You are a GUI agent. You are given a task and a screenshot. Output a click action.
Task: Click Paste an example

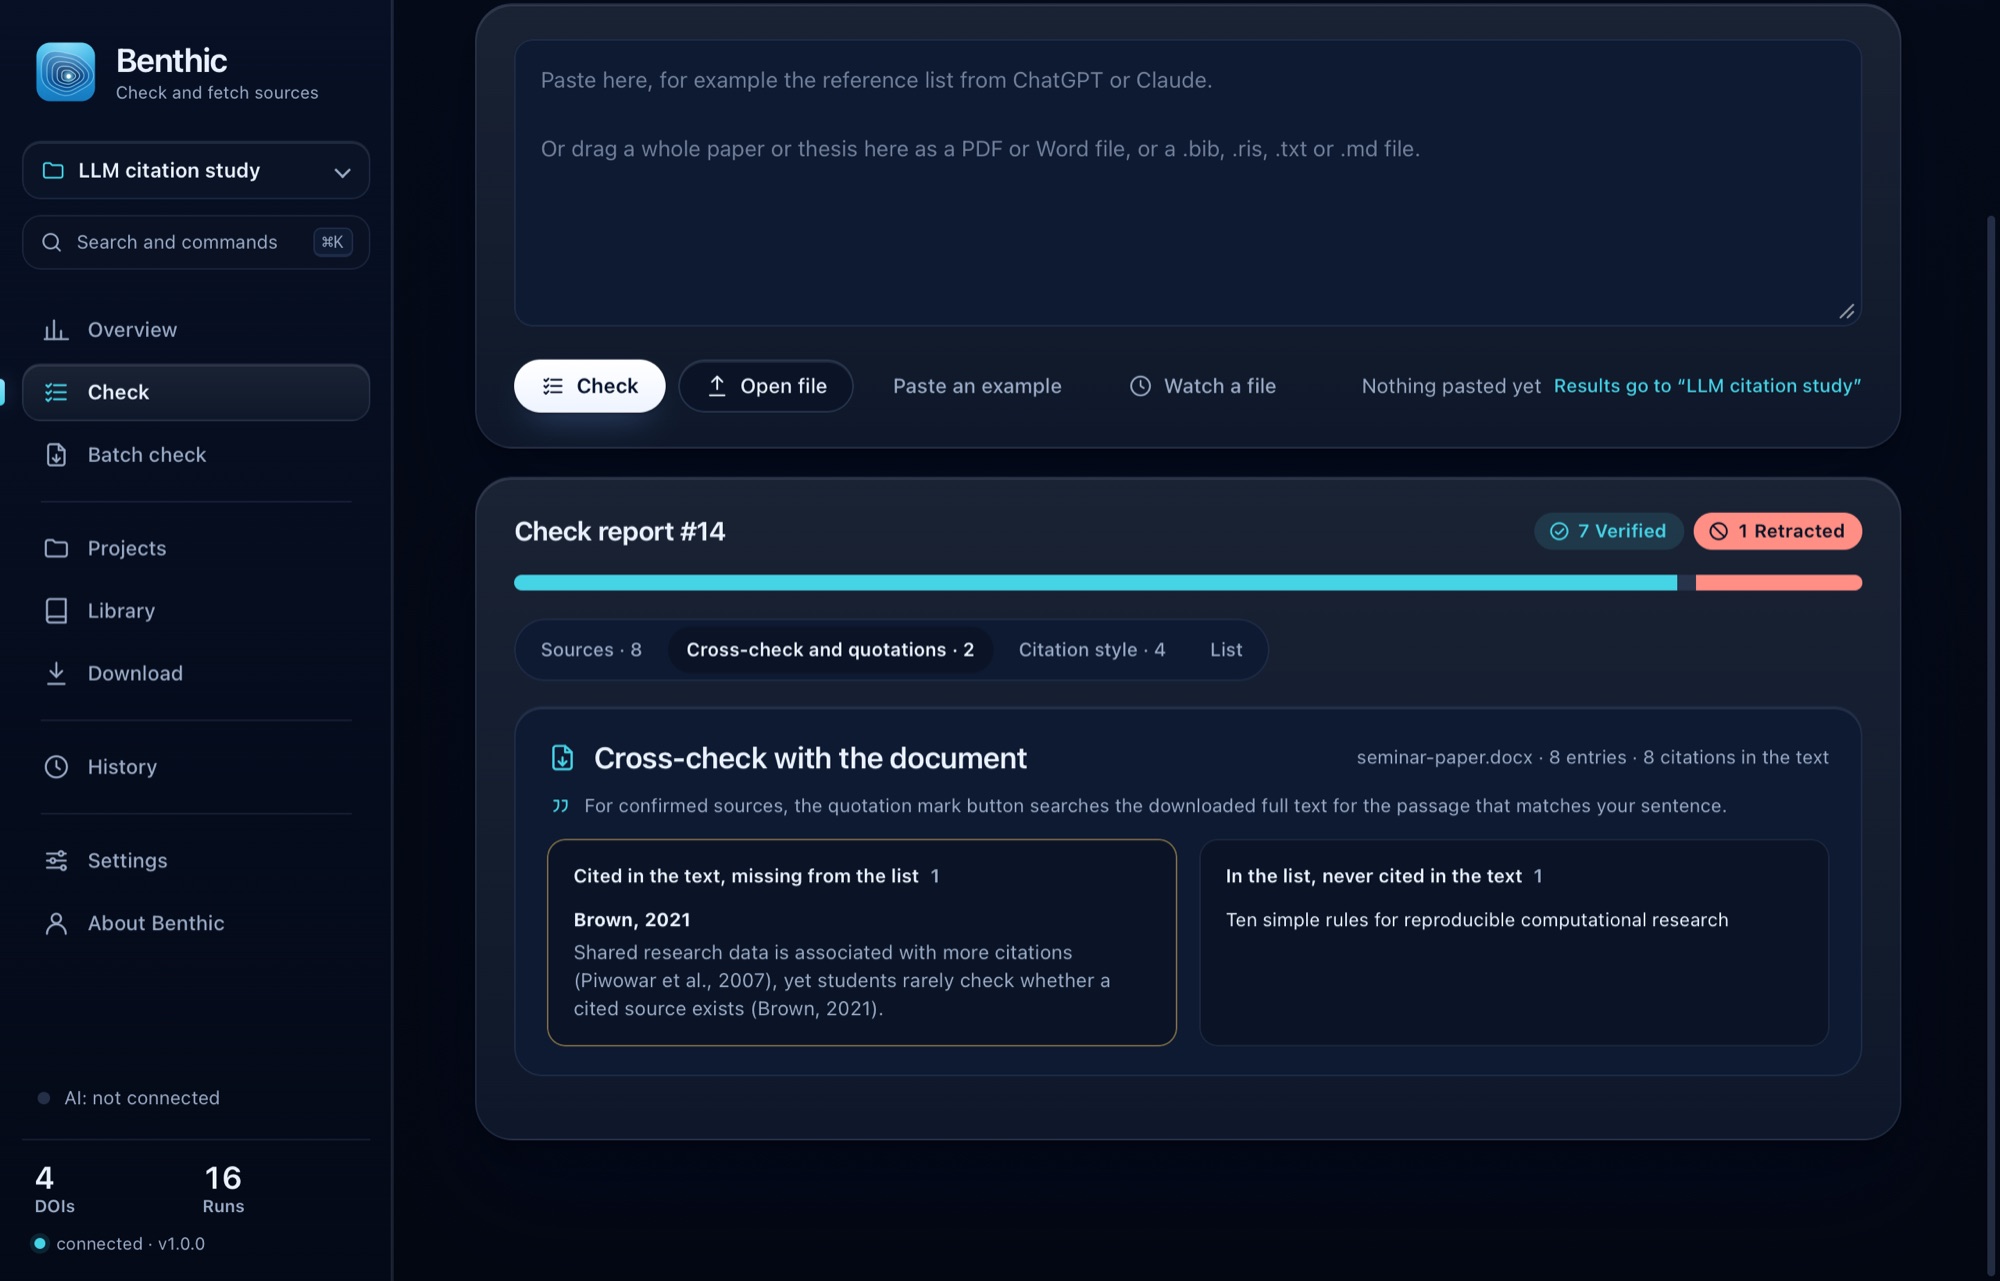coord(977,386)
